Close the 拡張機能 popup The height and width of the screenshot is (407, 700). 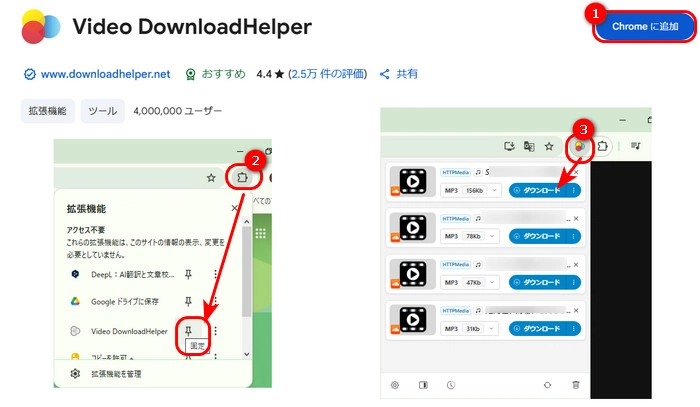pos(234,208)
